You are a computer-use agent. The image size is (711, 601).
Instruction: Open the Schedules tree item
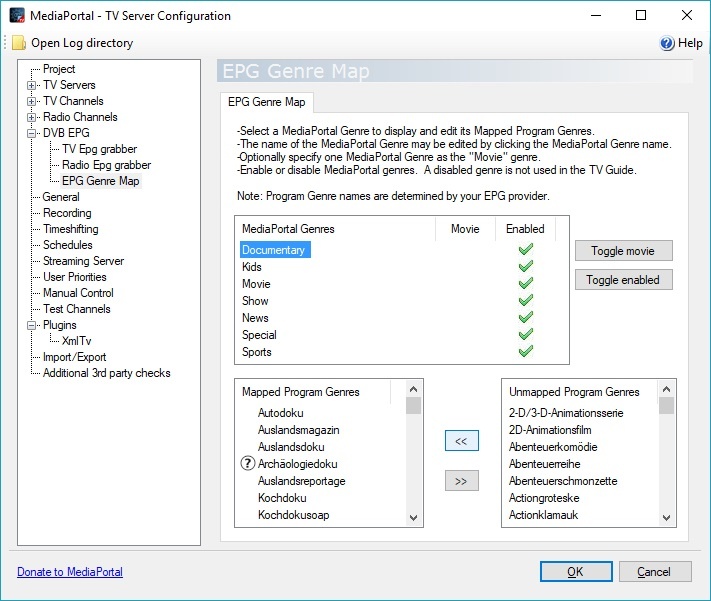pos(68,245)
